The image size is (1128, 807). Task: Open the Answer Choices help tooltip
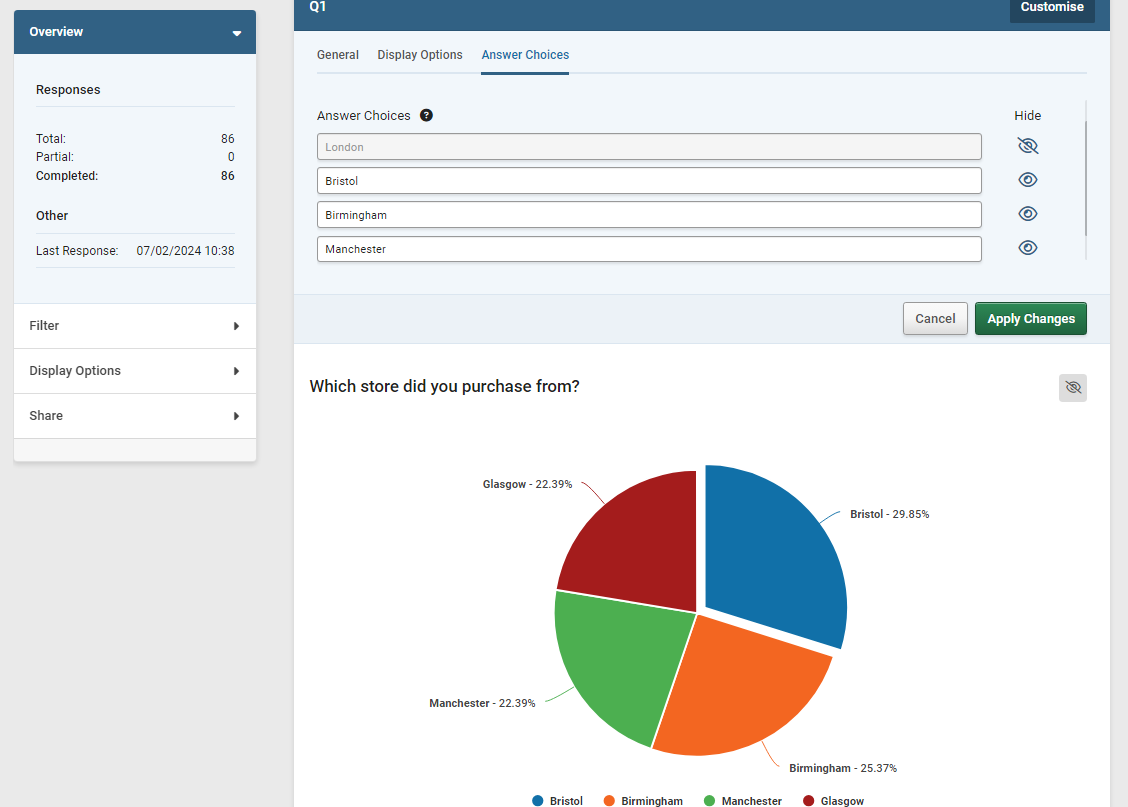point(426,115)
